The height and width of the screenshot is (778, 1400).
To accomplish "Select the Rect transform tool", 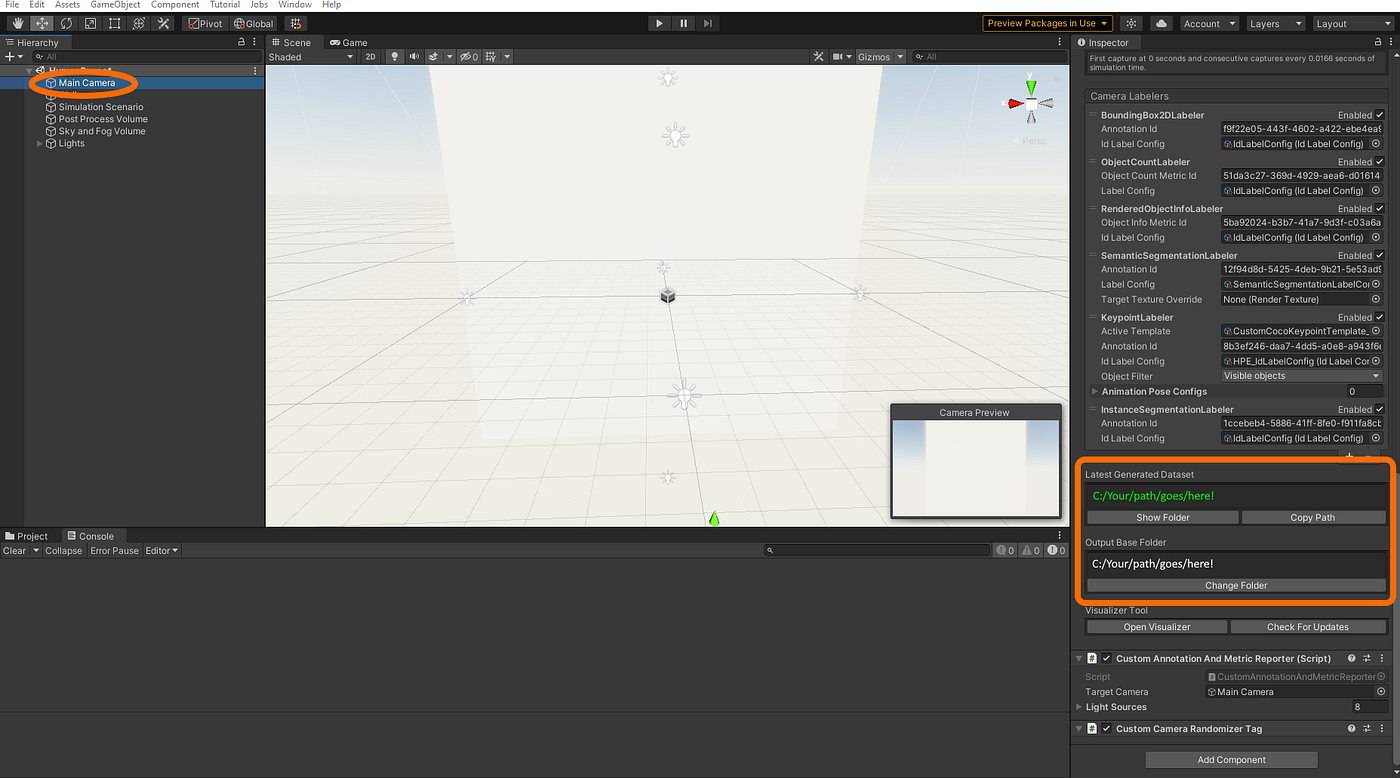I will (115, 23).
